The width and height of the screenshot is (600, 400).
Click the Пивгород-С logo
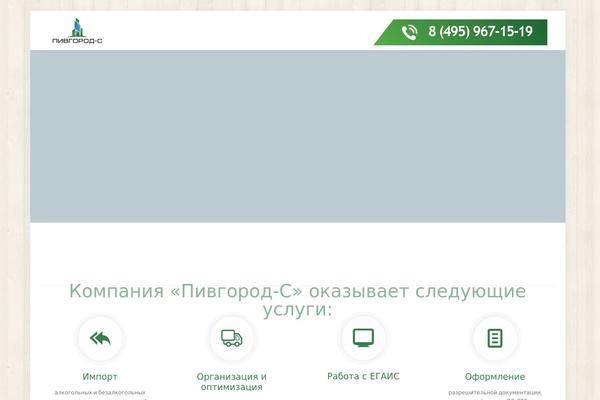(x=77, y=31)
